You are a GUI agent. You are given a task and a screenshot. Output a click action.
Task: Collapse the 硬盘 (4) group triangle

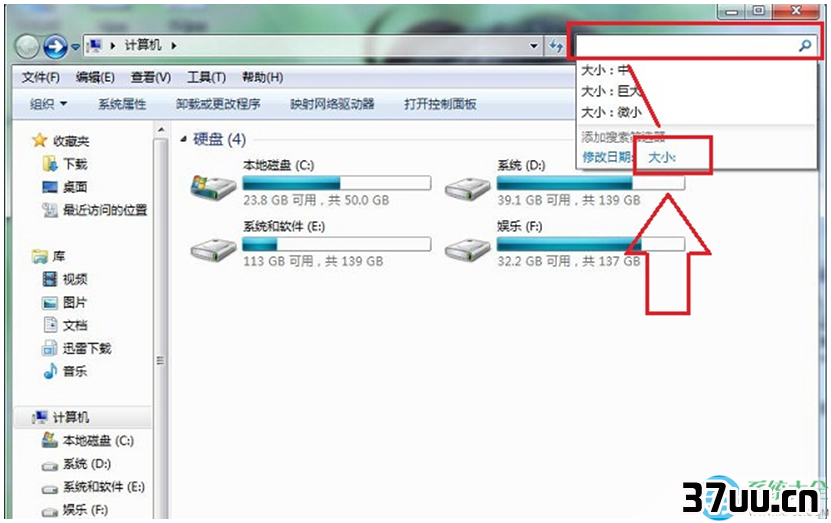tap(183, 139)
